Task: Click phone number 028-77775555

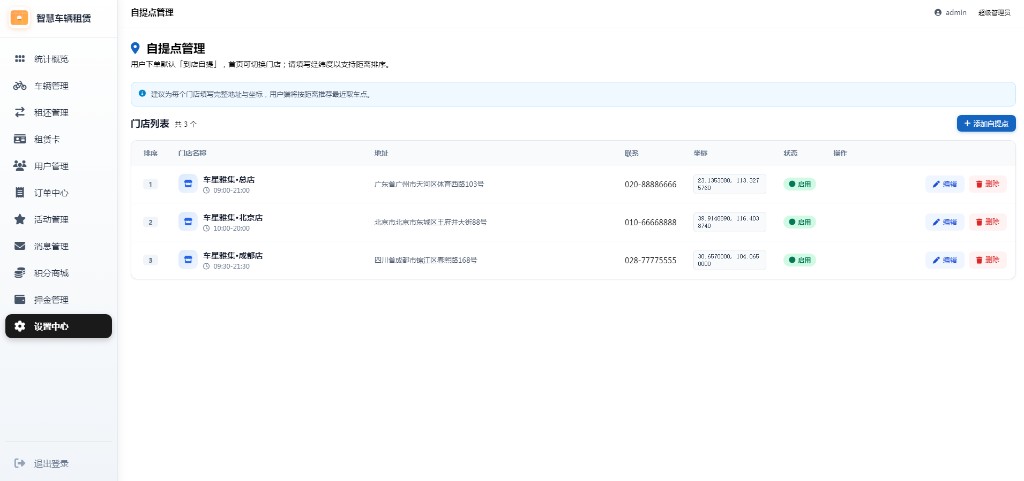Action: [x=650, y=260]
